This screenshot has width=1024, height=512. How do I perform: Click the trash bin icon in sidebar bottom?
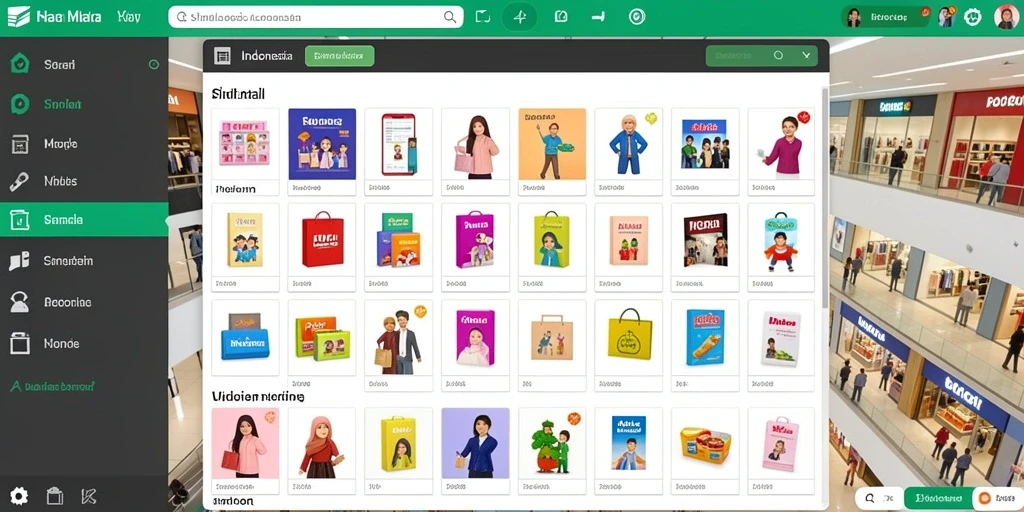pyautogui.click(x=55, y=496)
